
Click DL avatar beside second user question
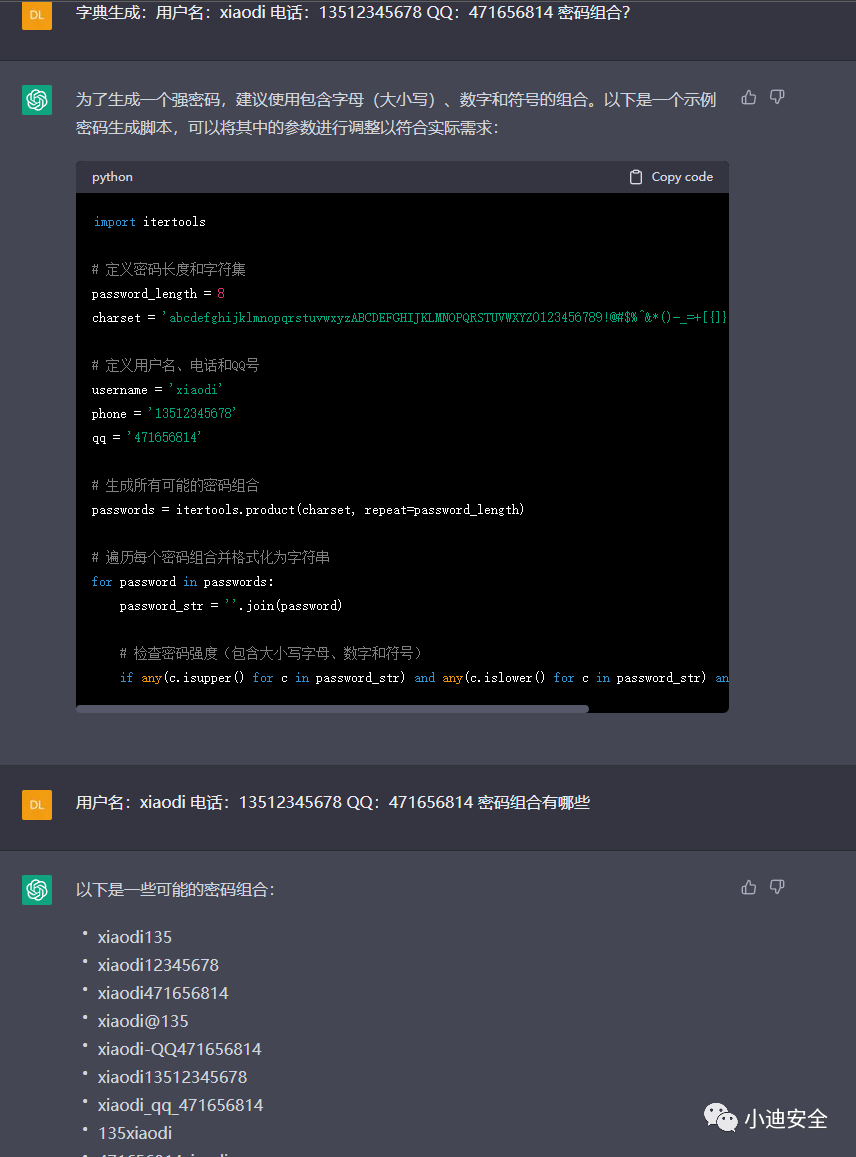(37, 805)
